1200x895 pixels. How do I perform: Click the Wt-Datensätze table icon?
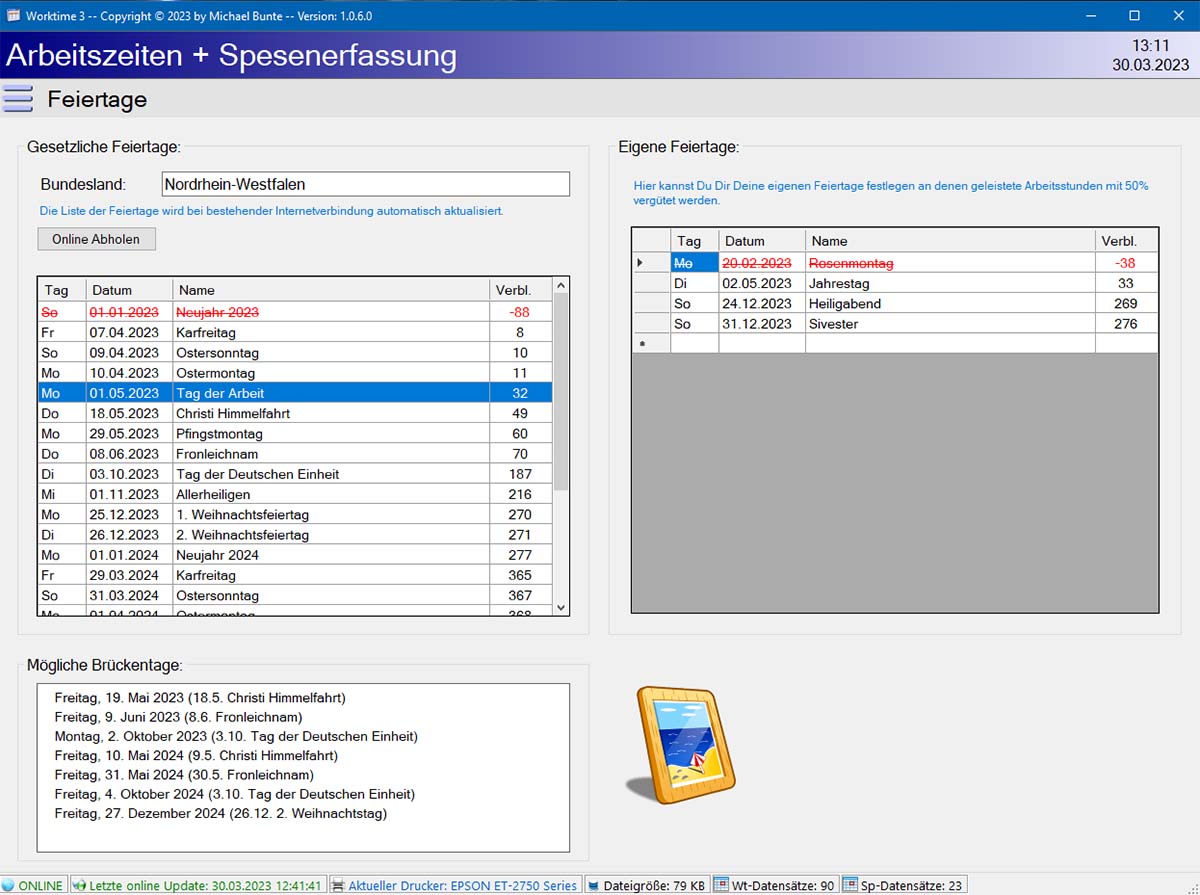721,886
